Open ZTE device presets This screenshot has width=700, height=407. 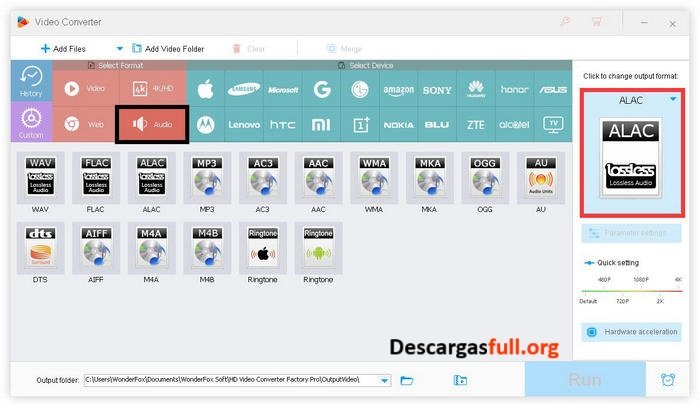tap(476, 125)
